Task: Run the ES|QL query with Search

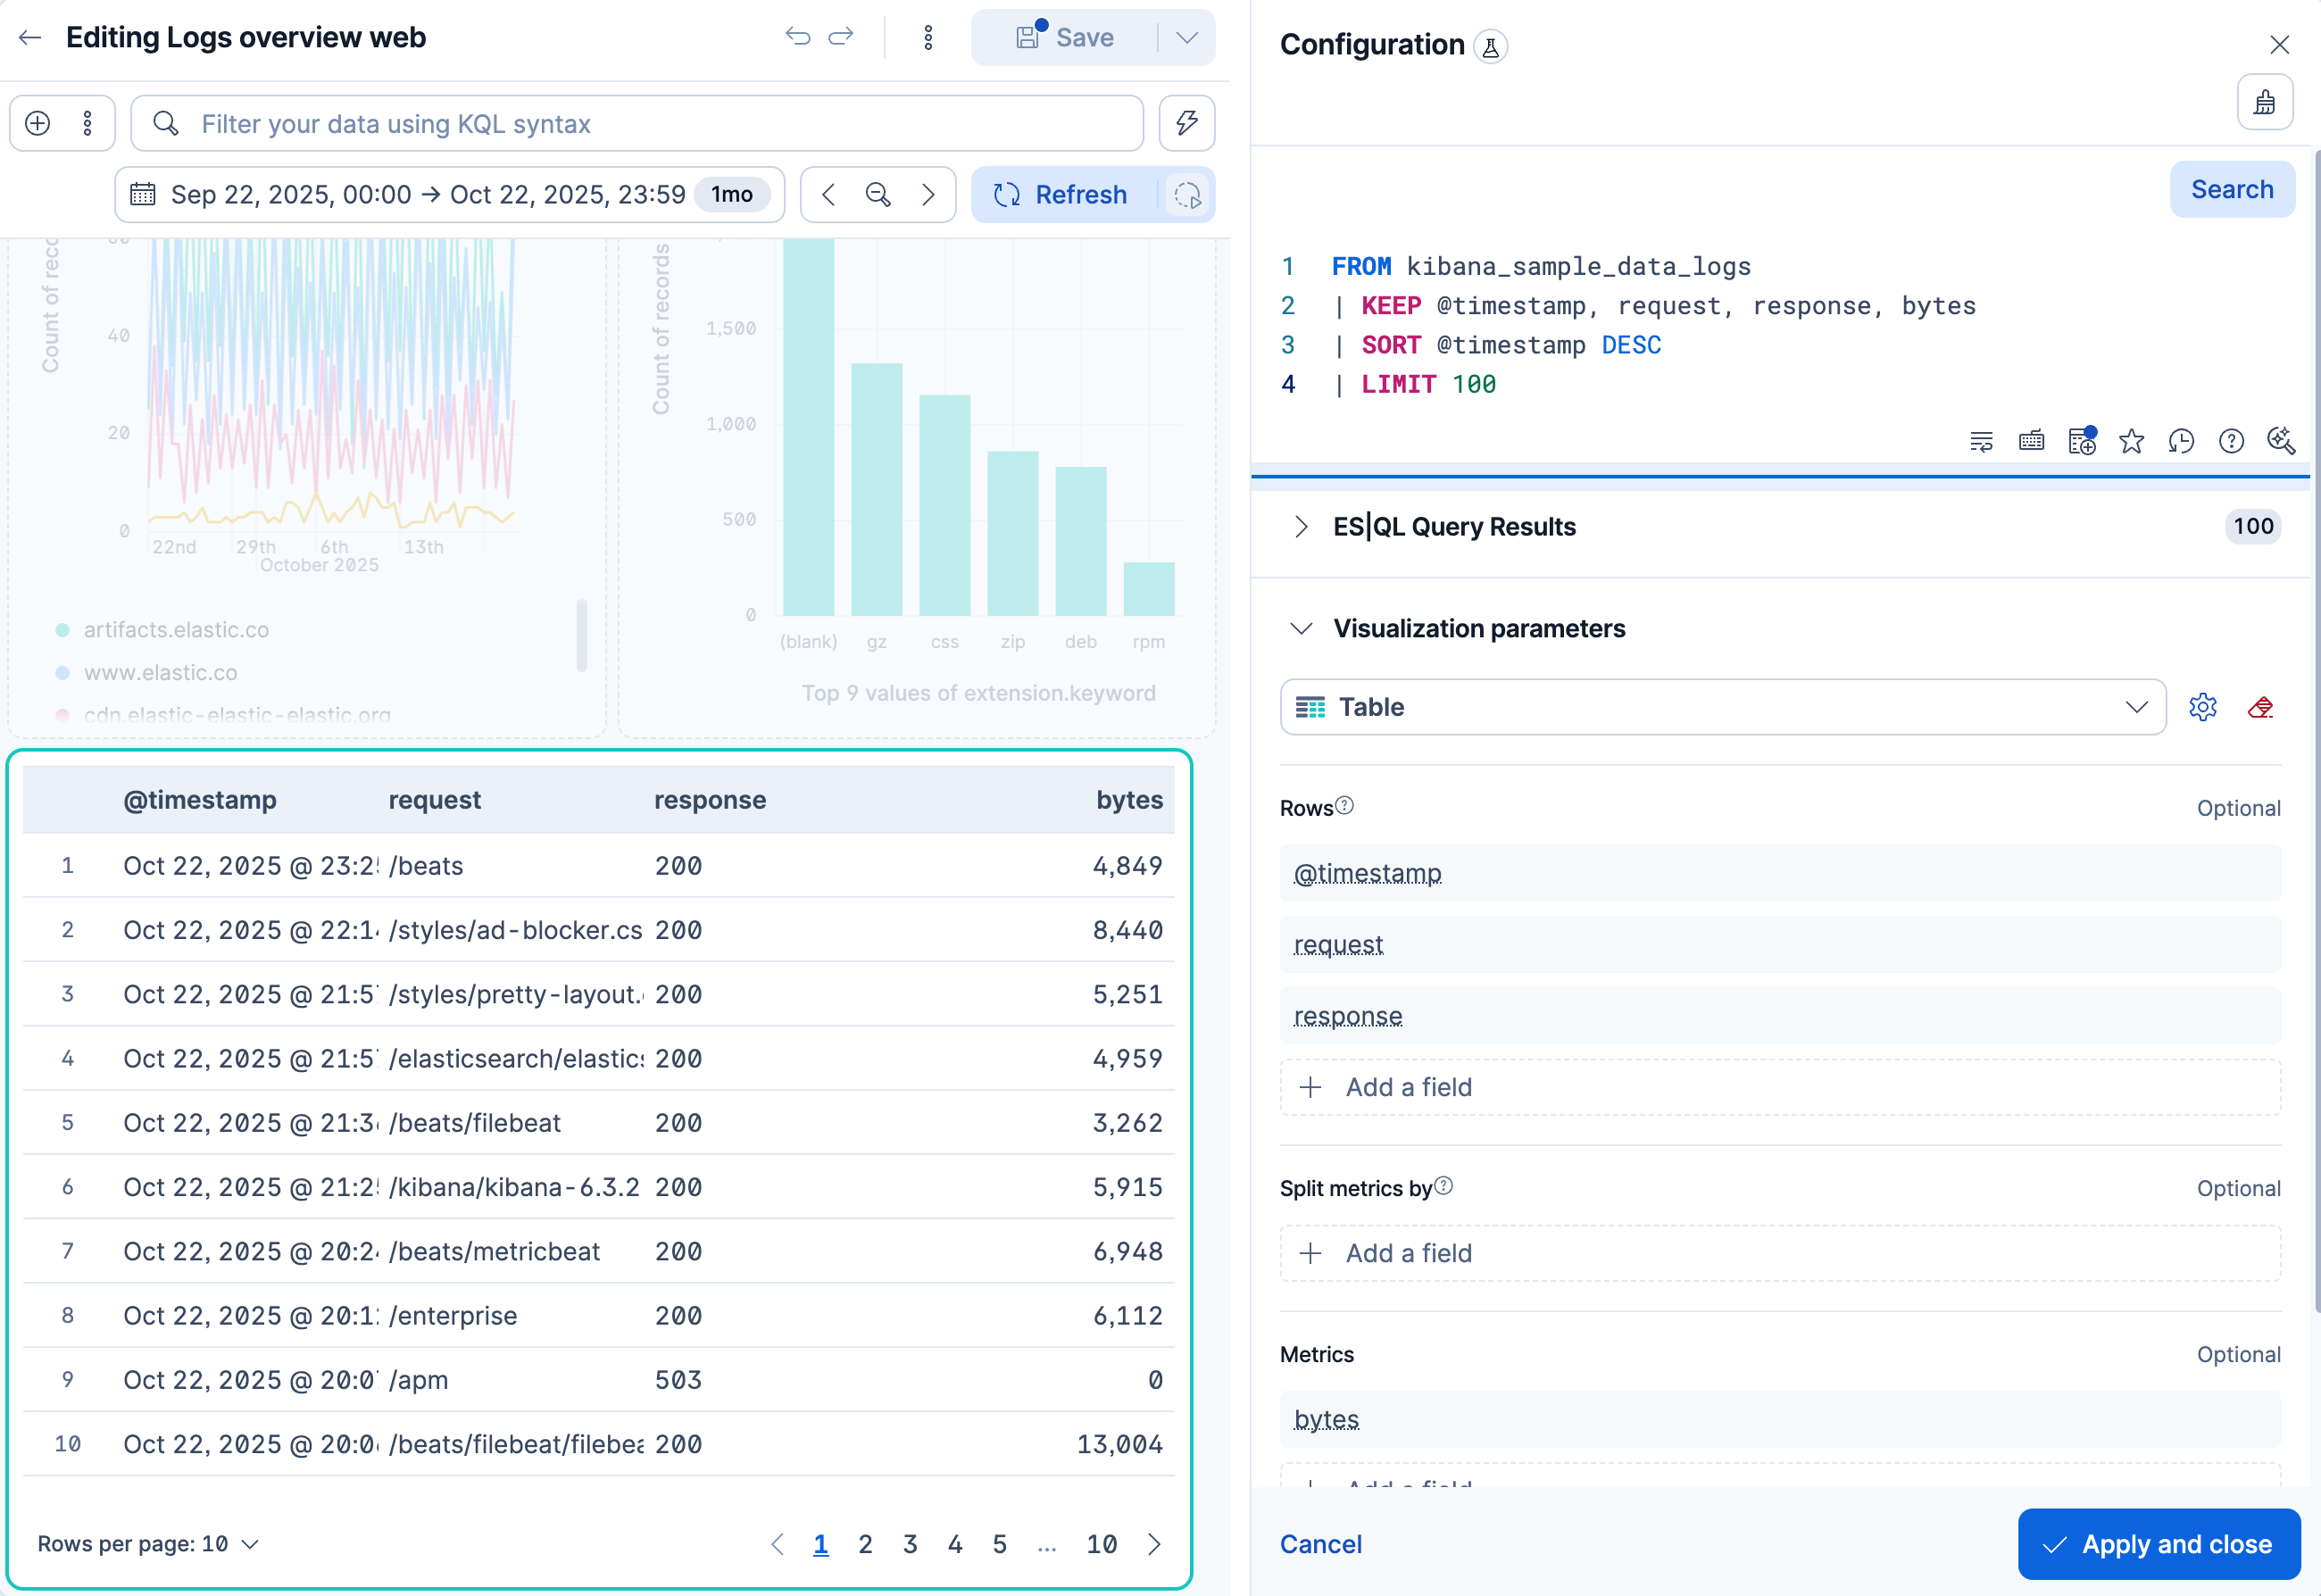Action: [2232, 189]
